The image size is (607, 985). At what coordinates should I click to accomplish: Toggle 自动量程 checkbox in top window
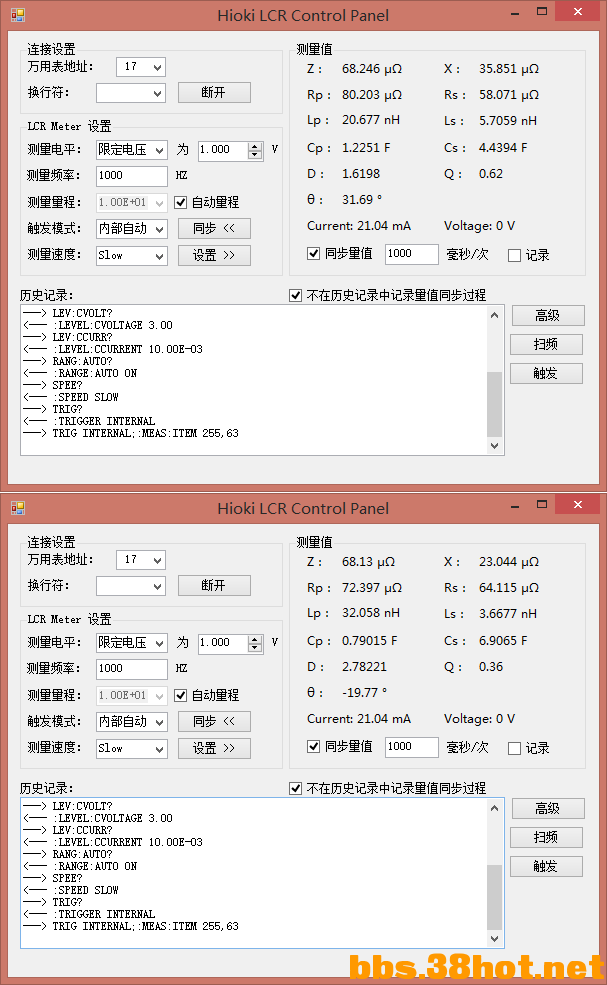pos(181,202)
